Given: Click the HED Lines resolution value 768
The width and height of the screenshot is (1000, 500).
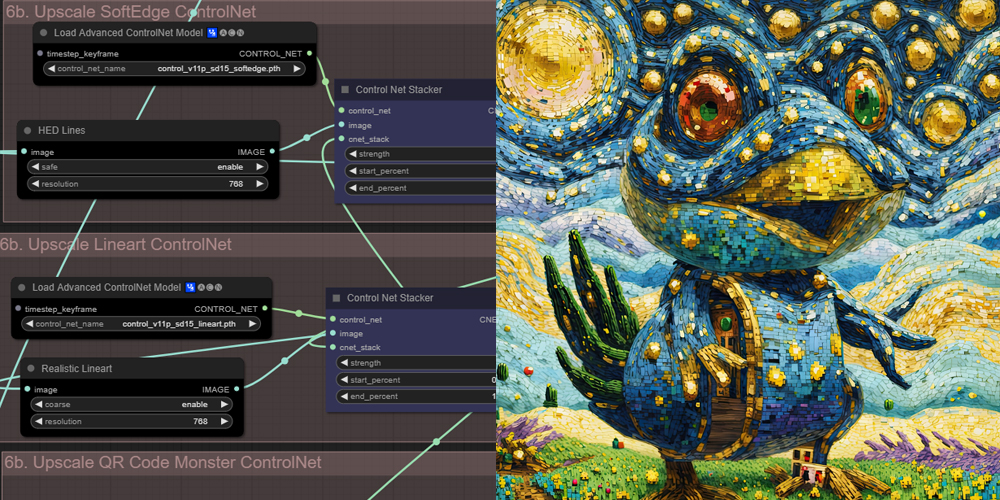Looking at the screenshot, I should (x=236, y=184).
